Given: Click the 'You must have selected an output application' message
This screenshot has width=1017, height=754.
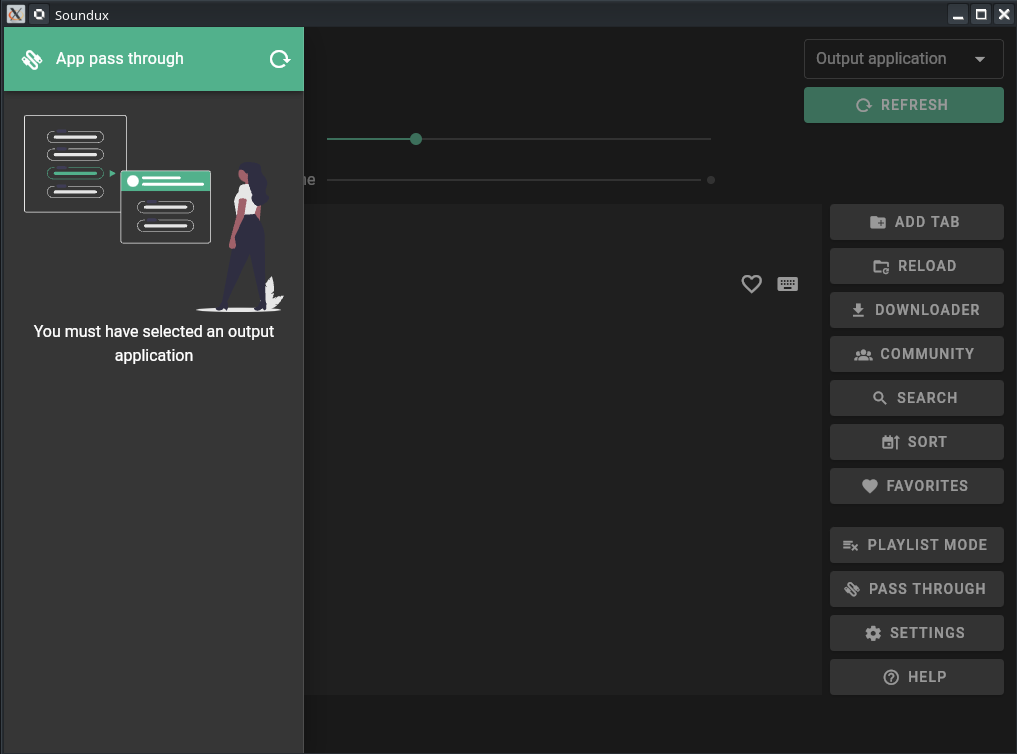Looking at the screenshot, I should (154, 344).
